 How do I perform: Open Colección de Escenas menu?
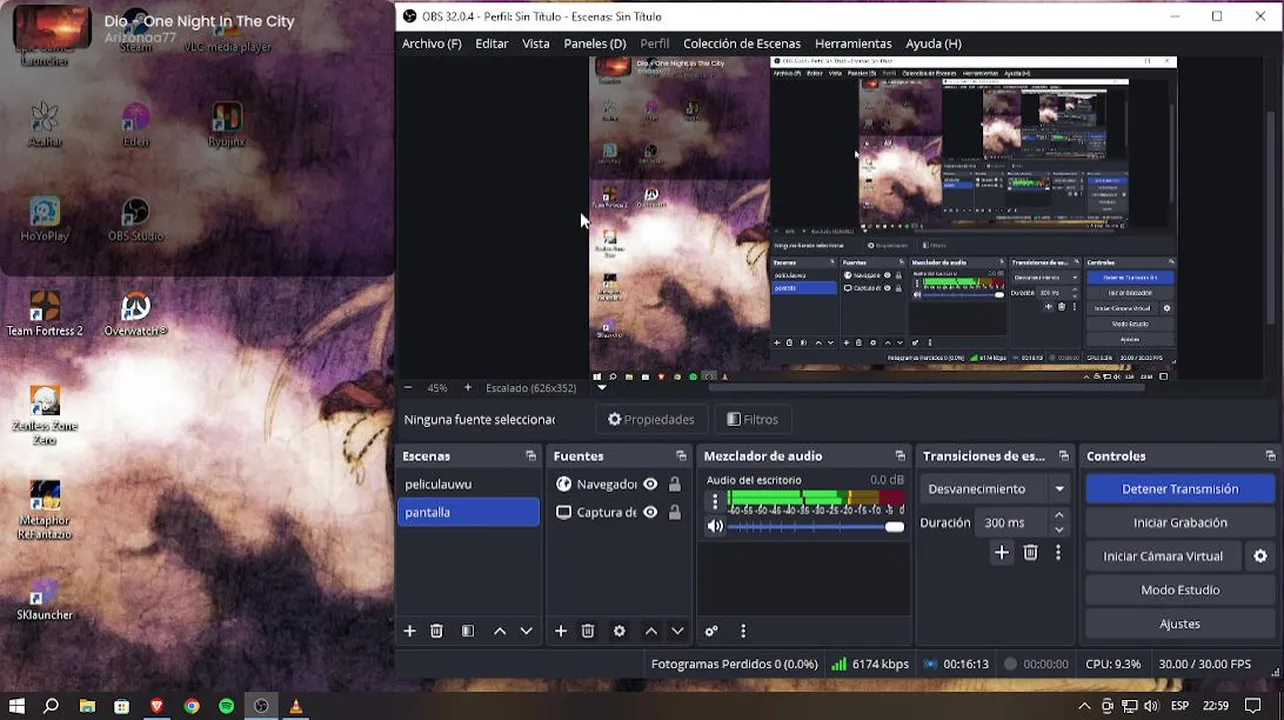pyautogui.click(x=742, y=43)
